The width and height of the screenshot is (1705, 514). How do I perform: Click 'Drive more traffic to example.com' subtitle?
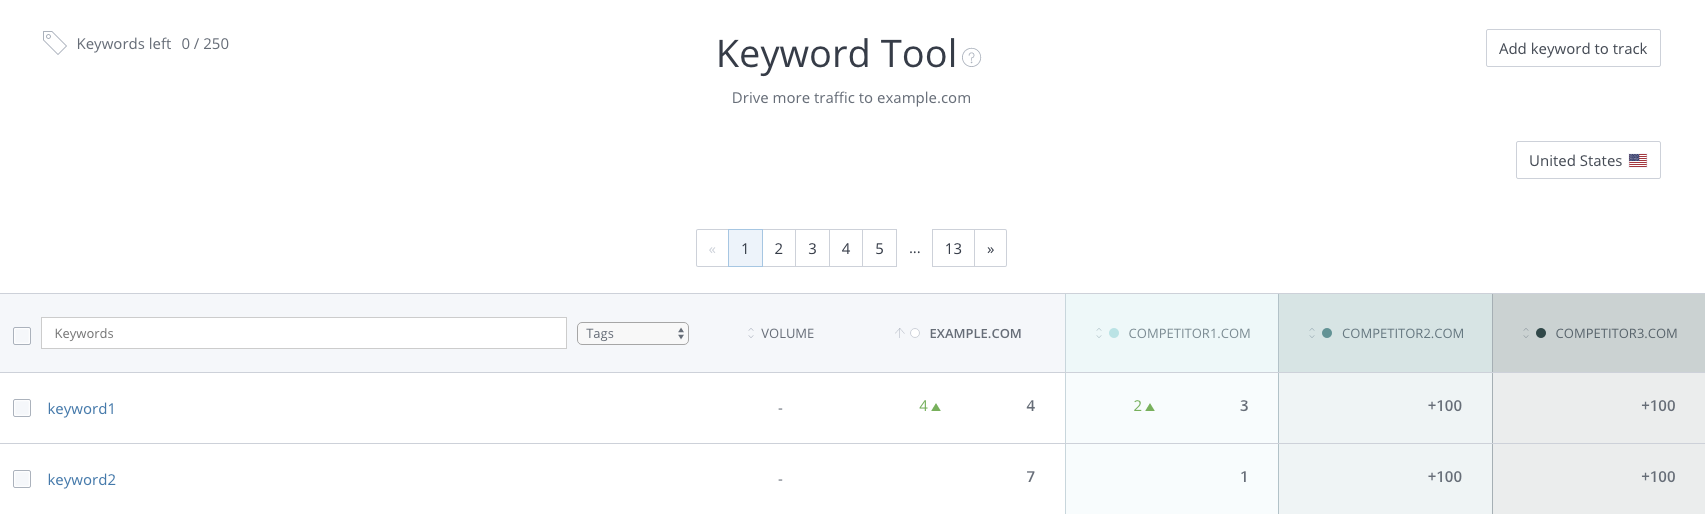[851, 98]
